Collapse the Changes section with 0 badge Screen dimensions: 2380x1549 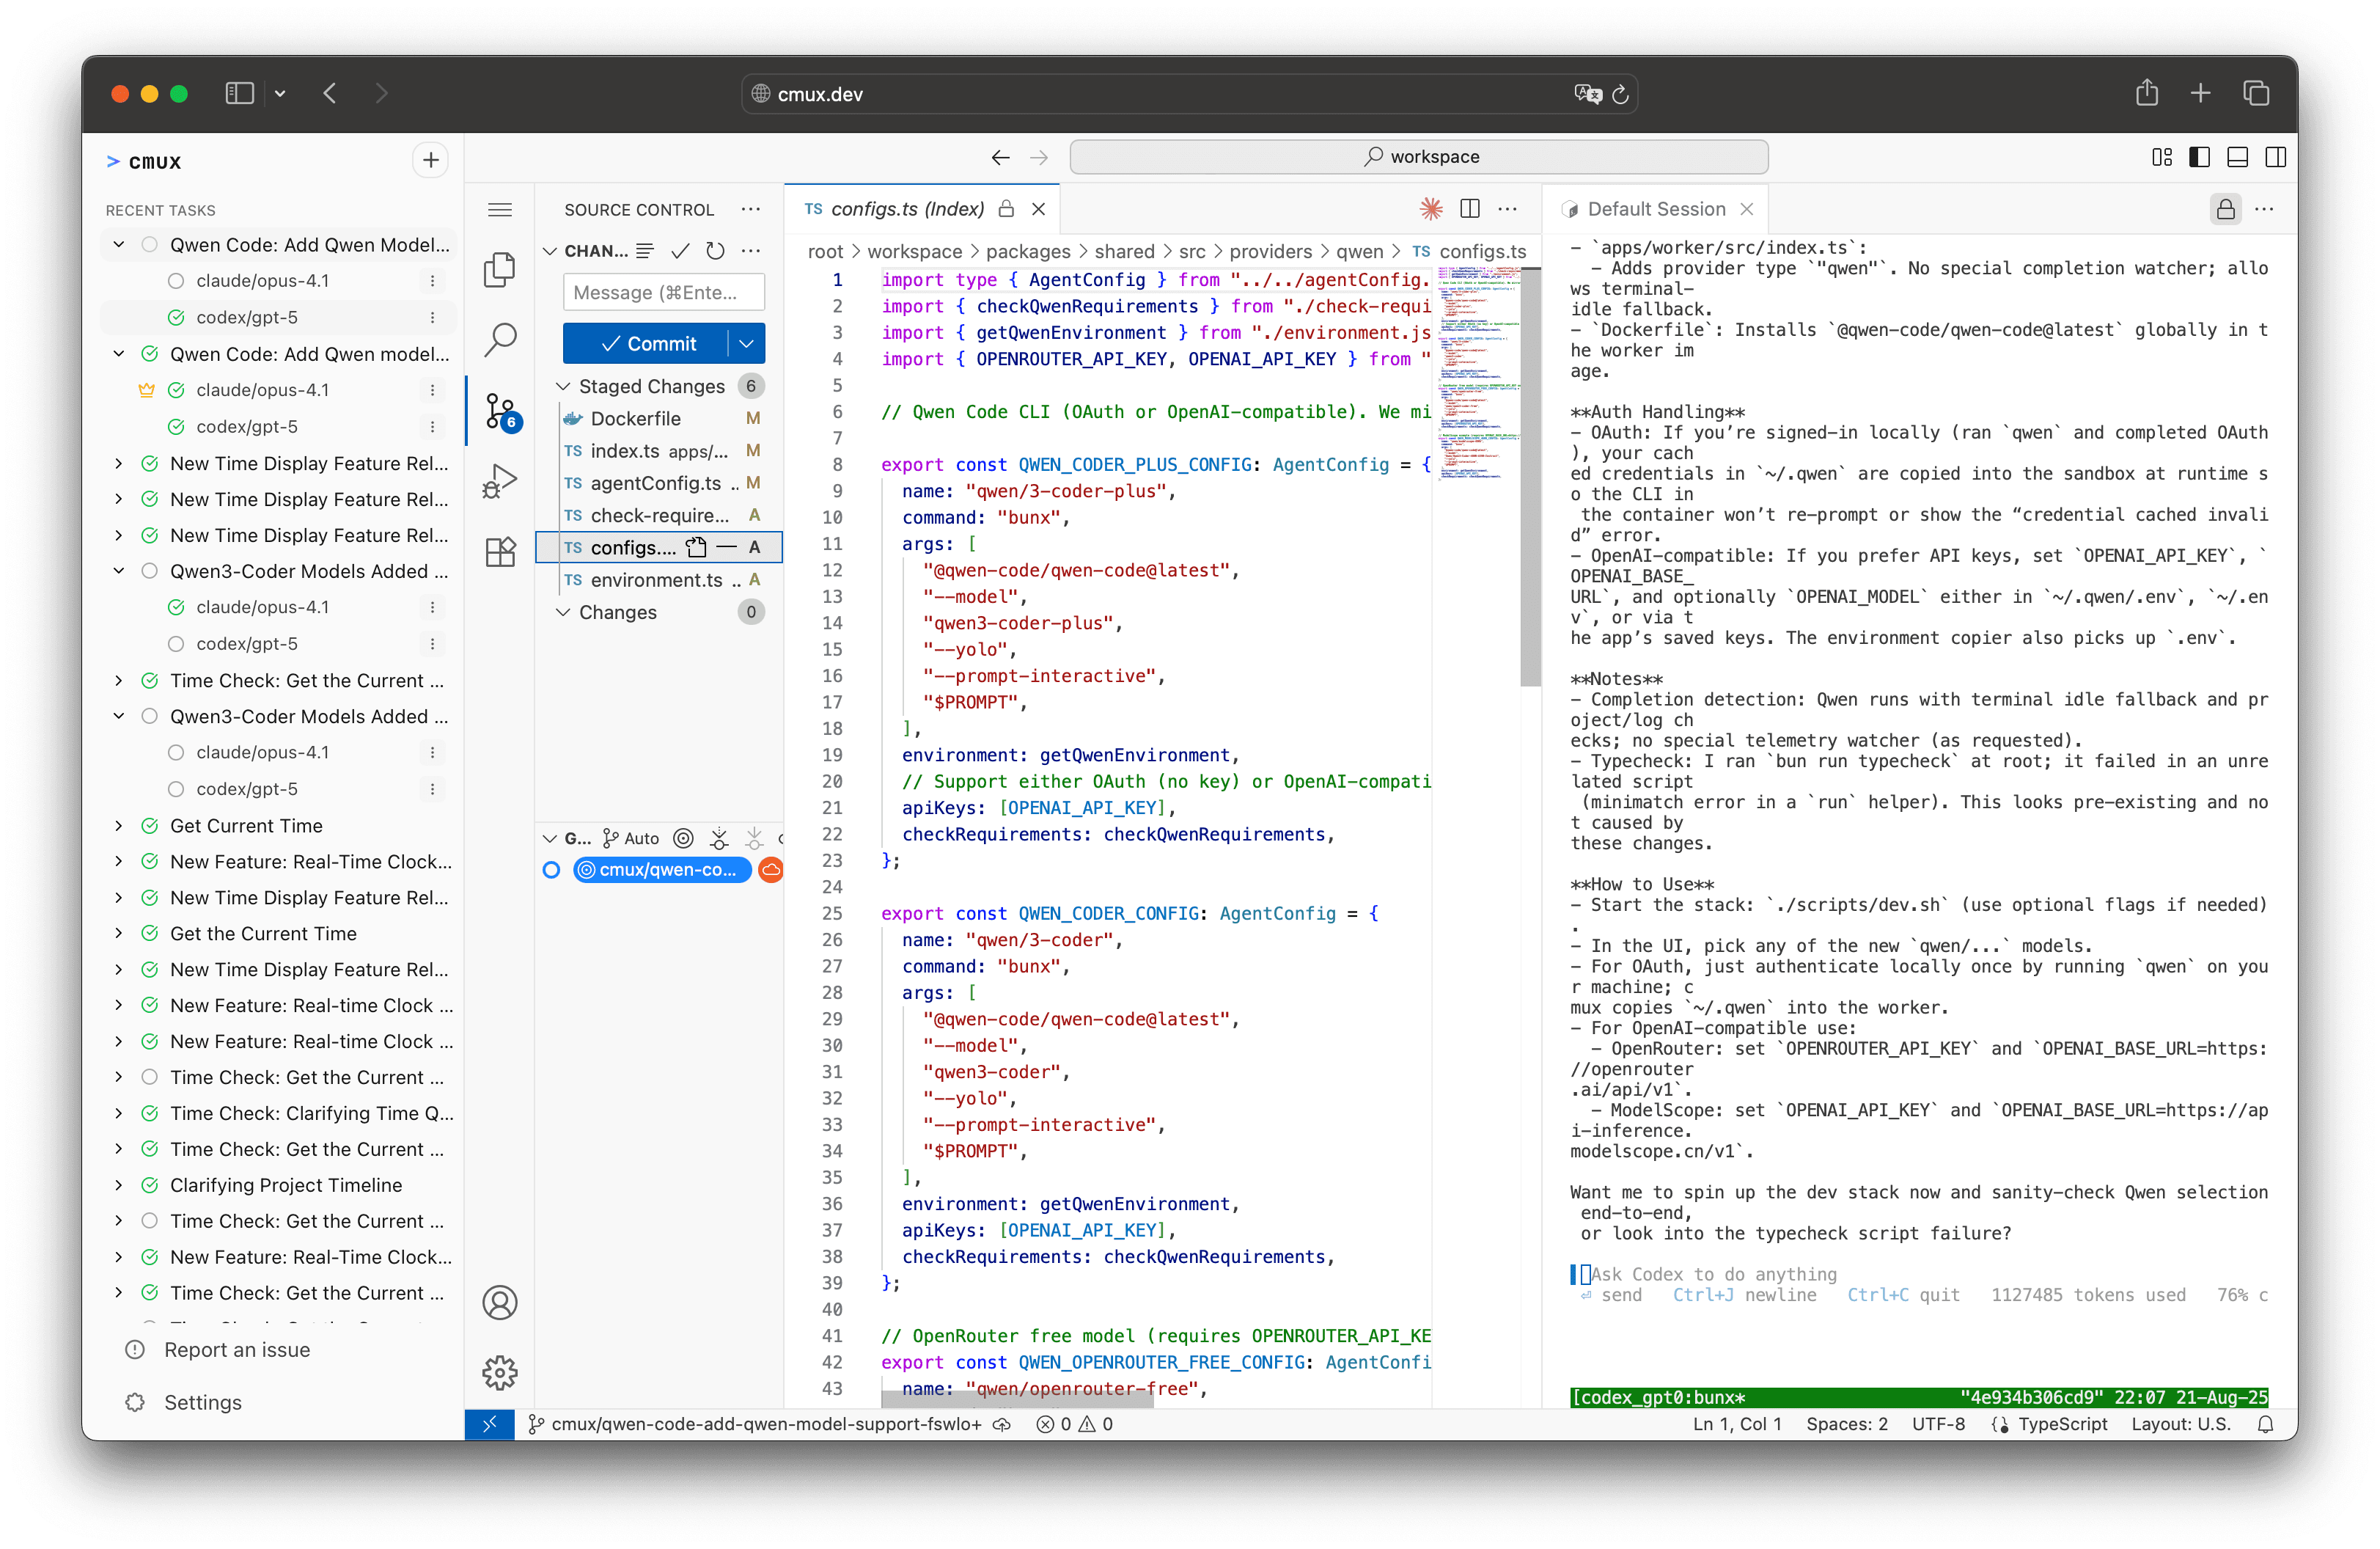click(563, 612)
